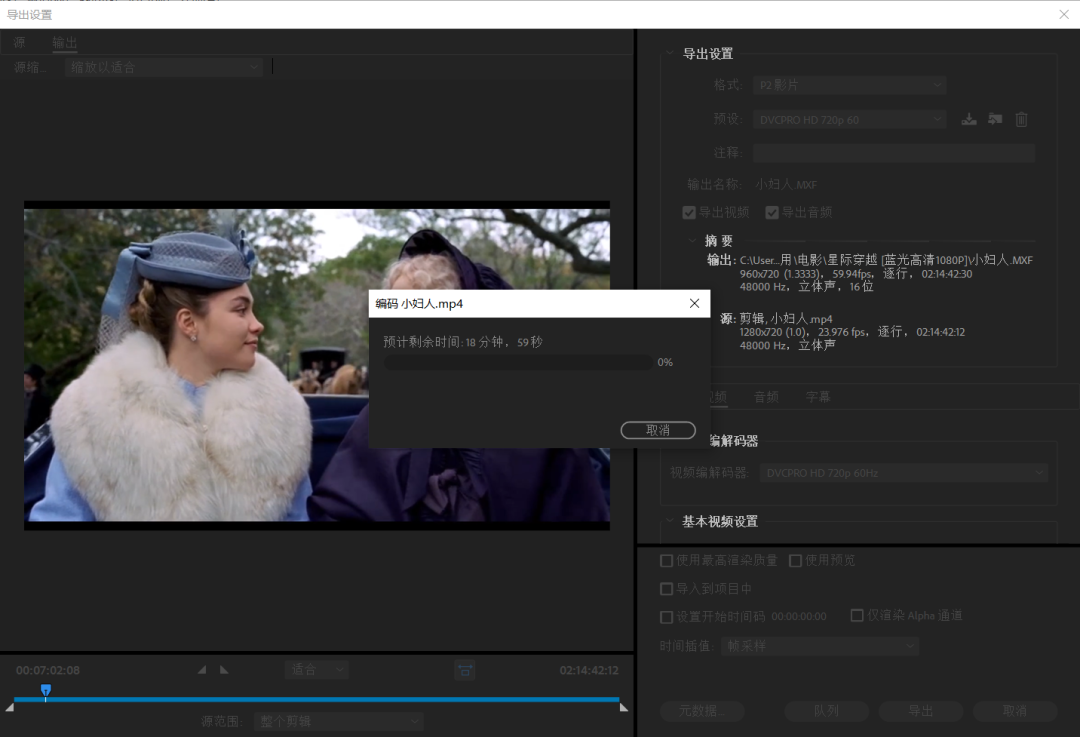Click the video preview frame
The image size is (1080, 737).
click(x=317, y=365)
